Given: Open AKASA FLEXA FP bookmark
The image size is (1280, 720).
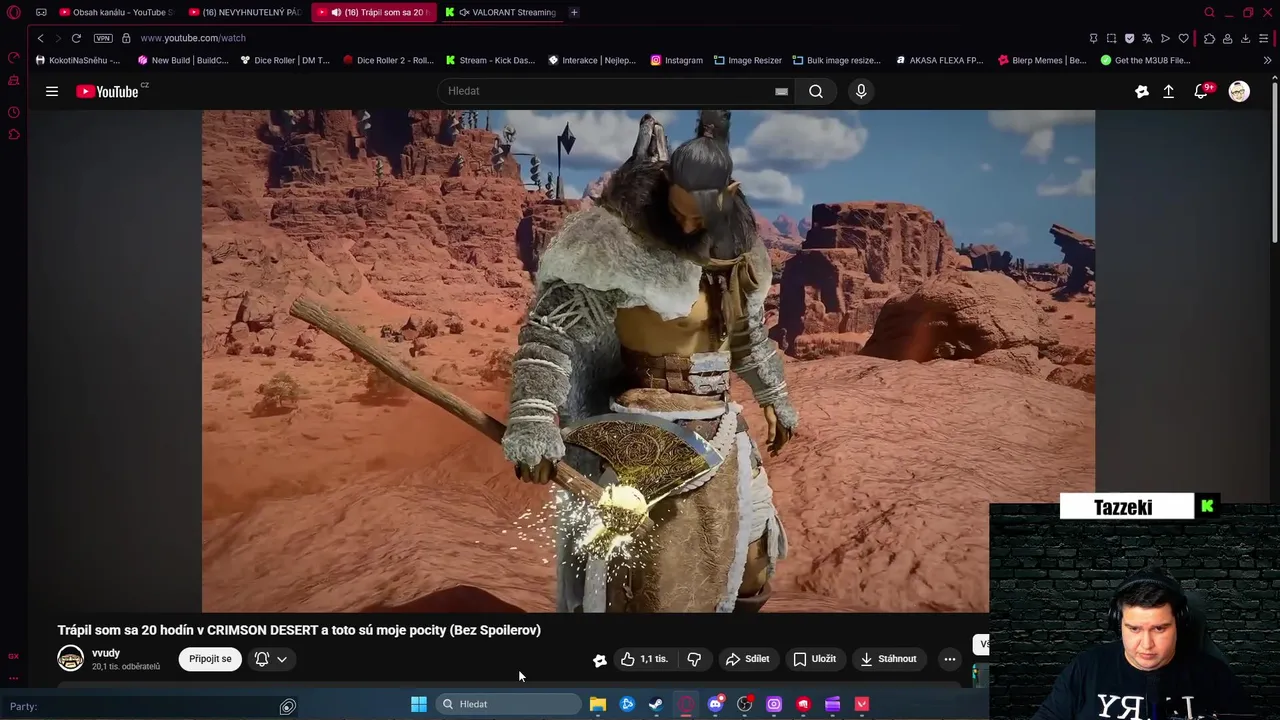Looking at the screenshot, I should (x=939, y=60).
